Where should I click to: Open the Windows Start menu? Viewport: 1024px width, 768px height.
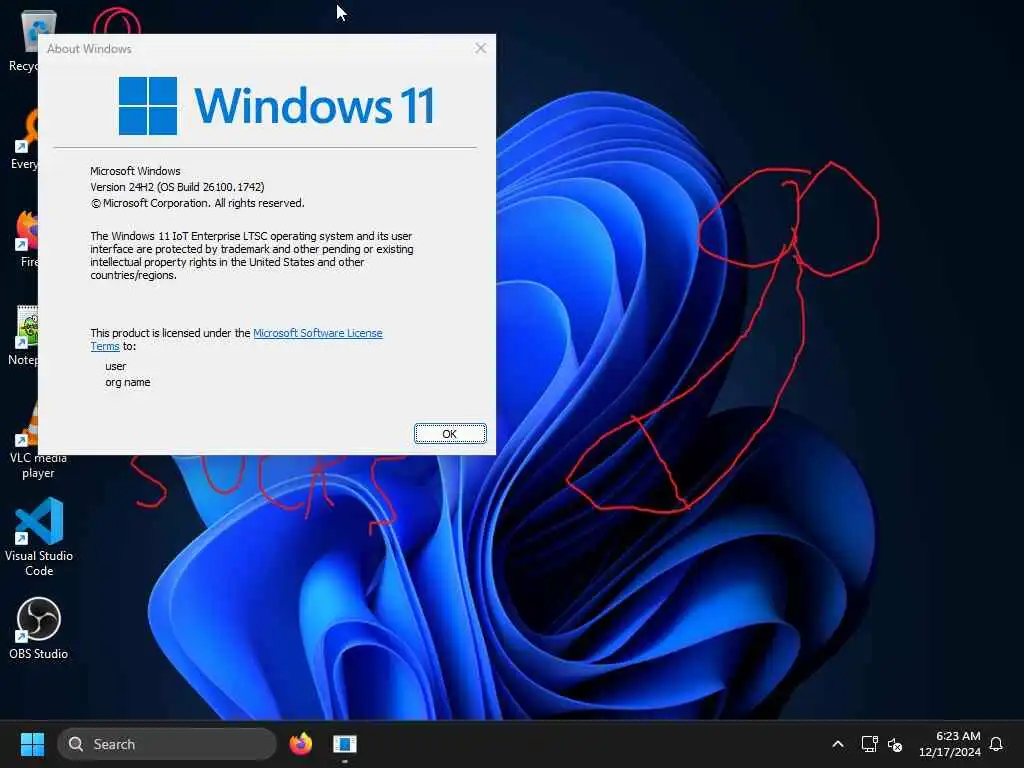[32, 744]
